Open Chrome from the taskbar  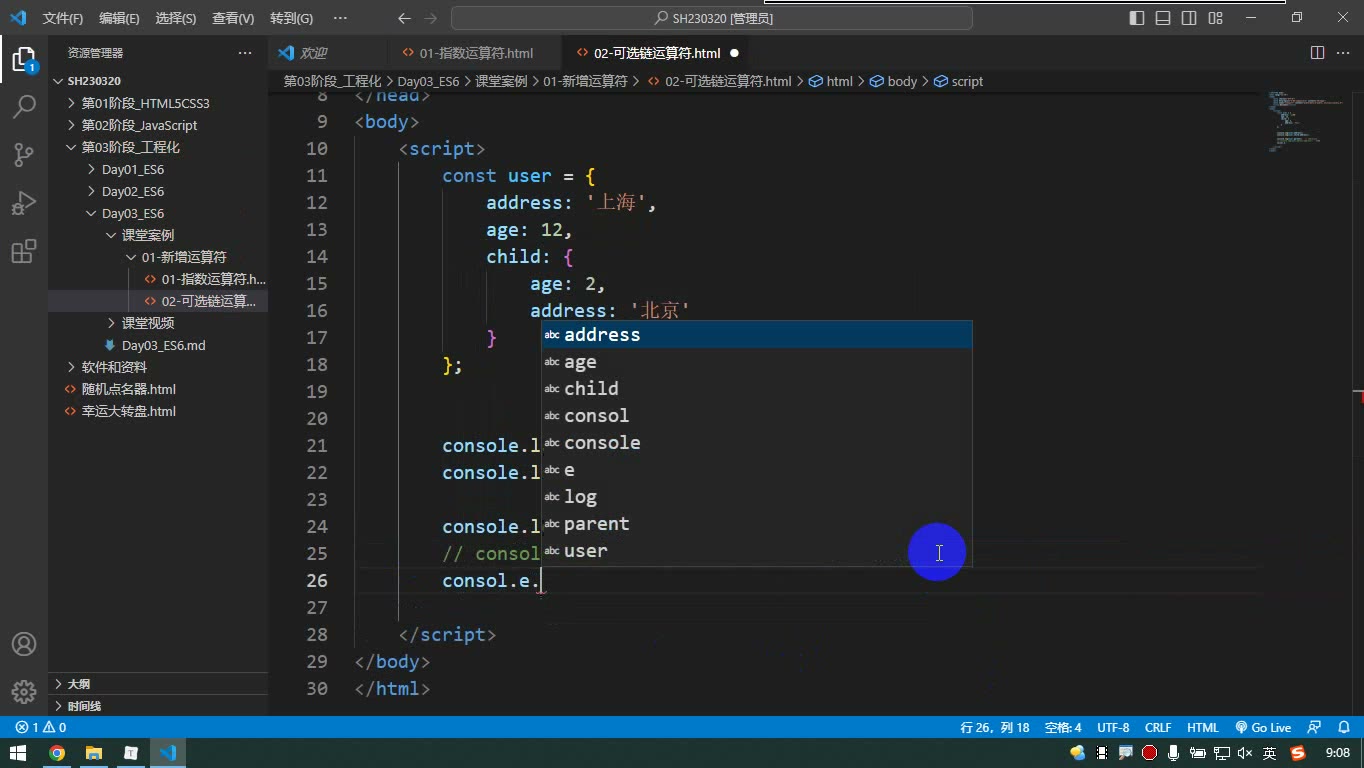click(x=57, y=753)
